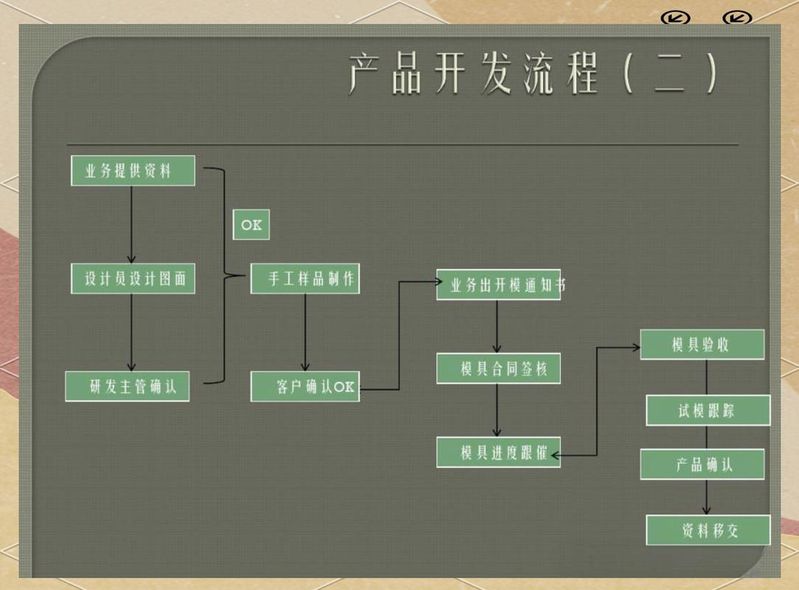Screen dimensions: 799x590
Task: Select the 模具合同签核 box
Action: pyautogui.click(x=499, y=368)
